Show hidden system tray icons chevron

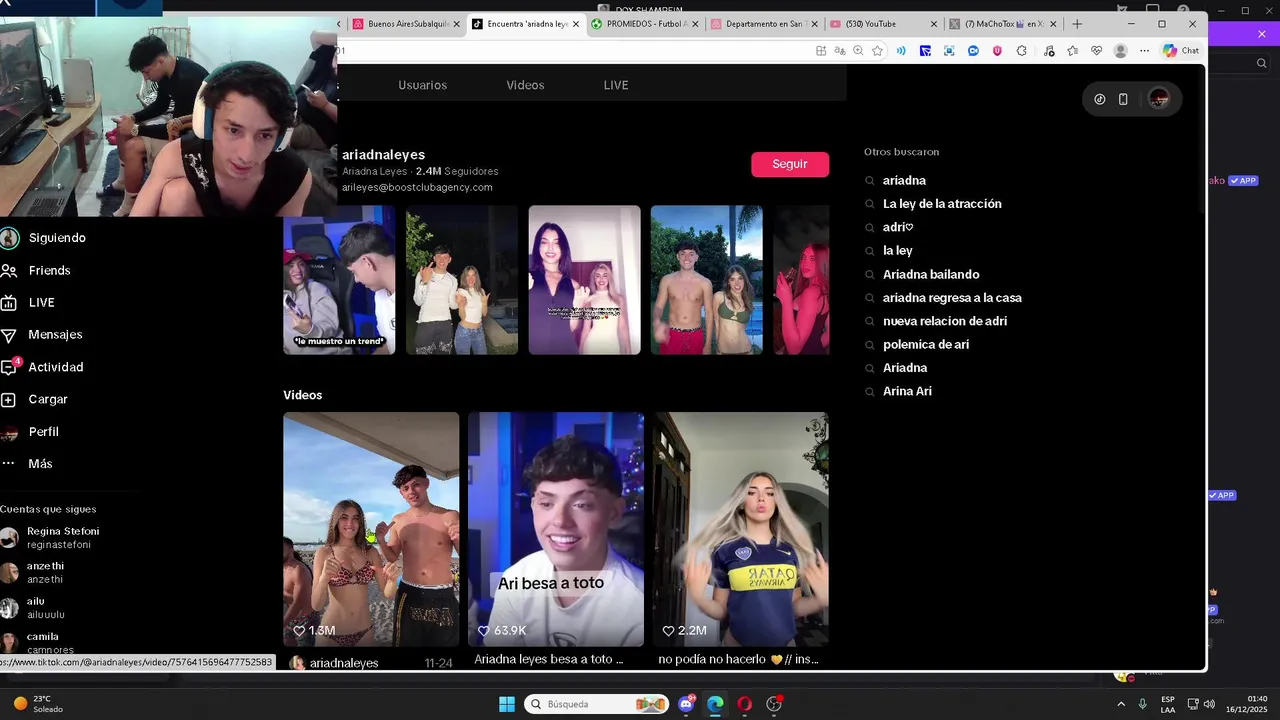pos(1121,704)
